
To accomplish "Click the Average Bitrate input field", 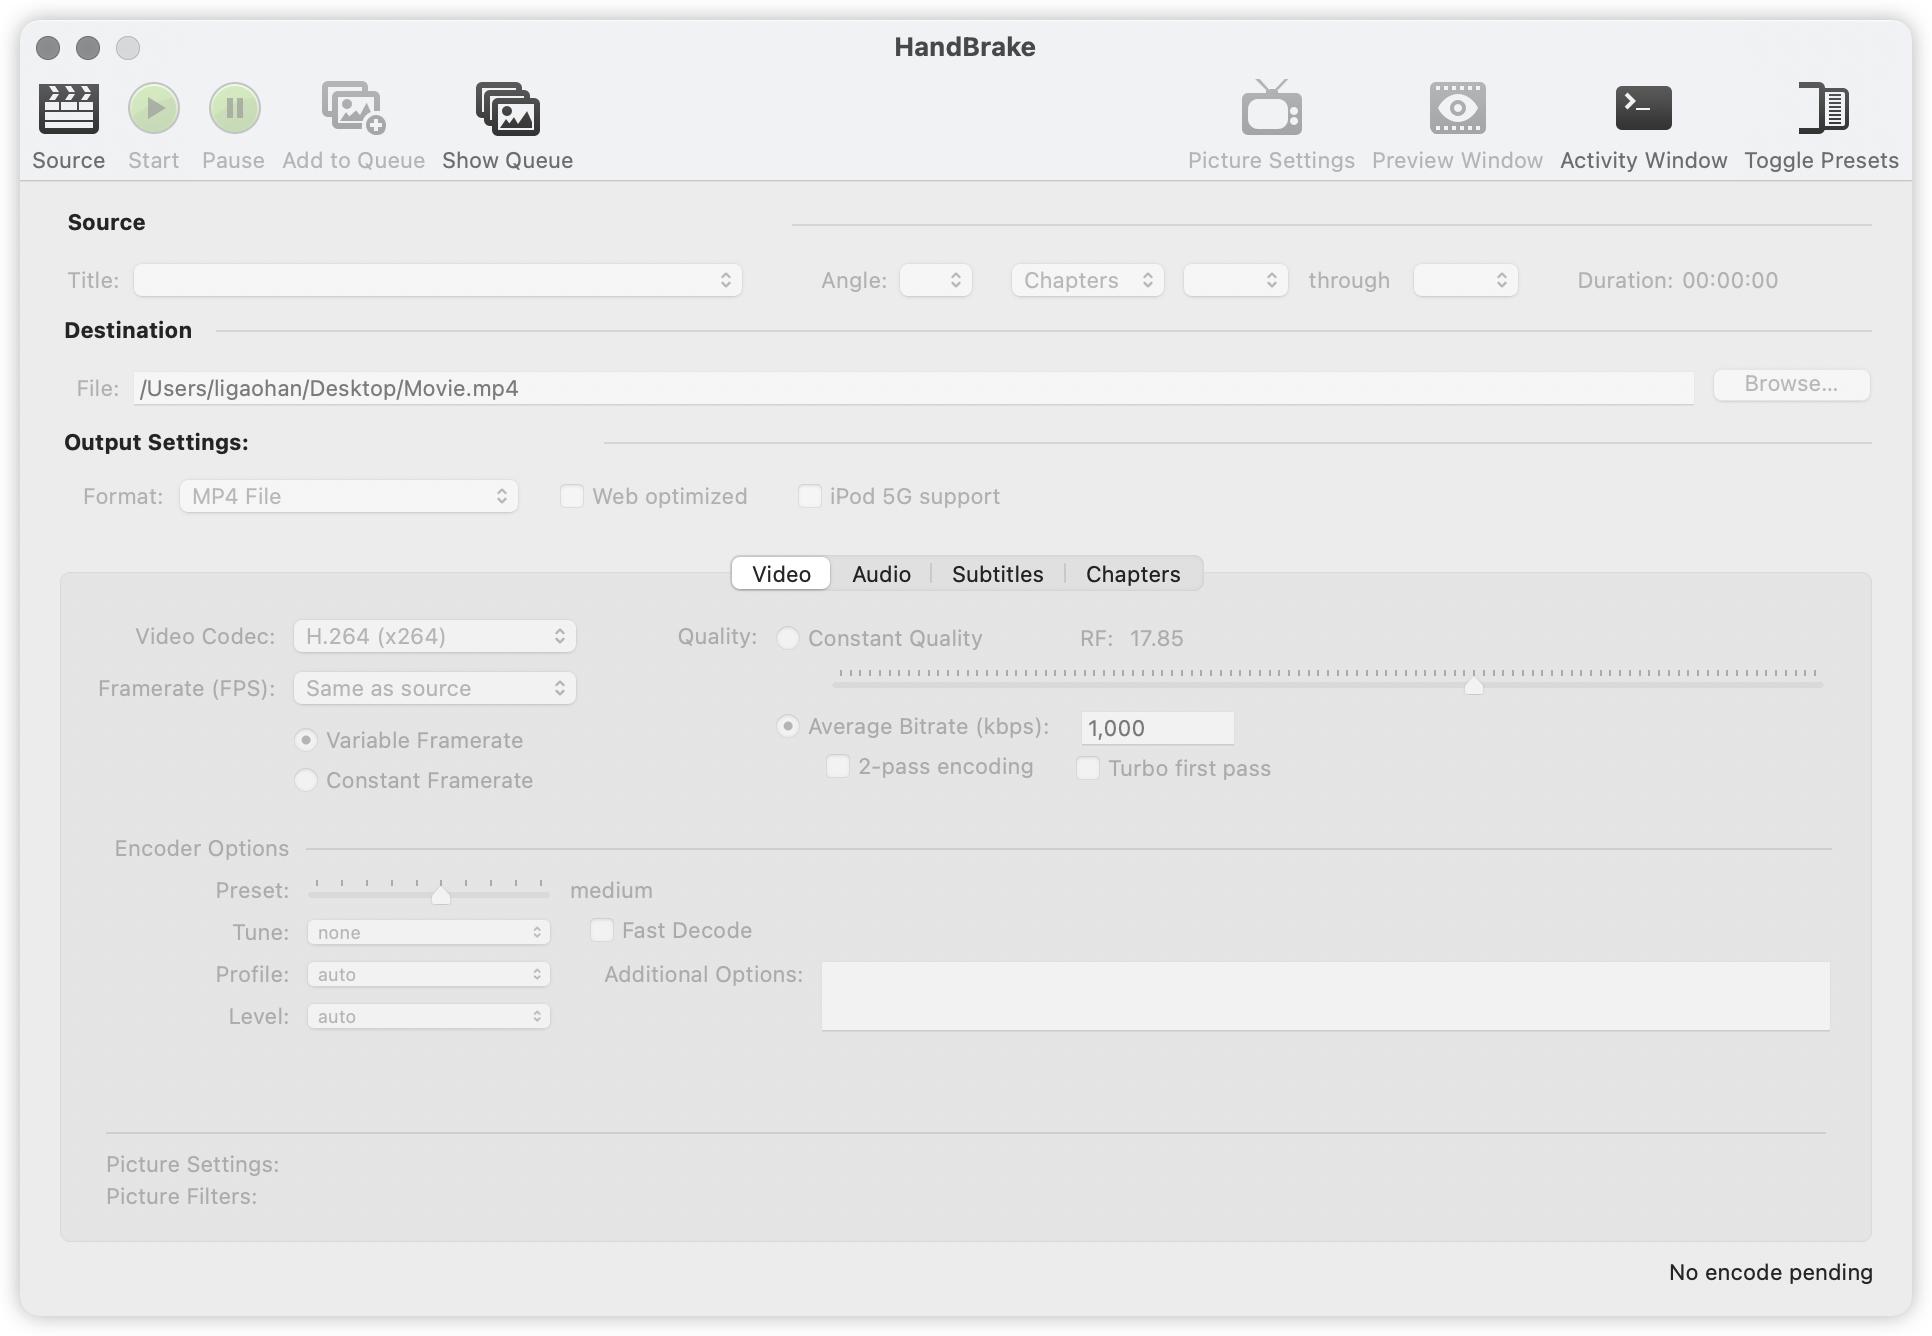I will coord(1157,728).
